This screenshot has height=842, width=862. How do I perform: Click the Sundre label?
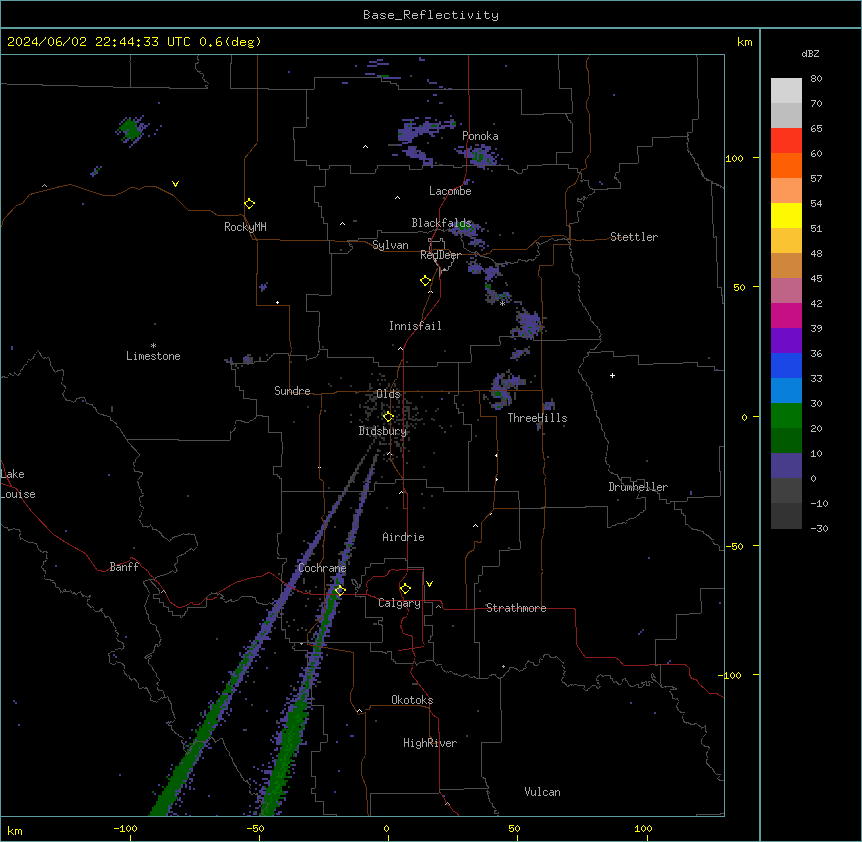[292, 391]
